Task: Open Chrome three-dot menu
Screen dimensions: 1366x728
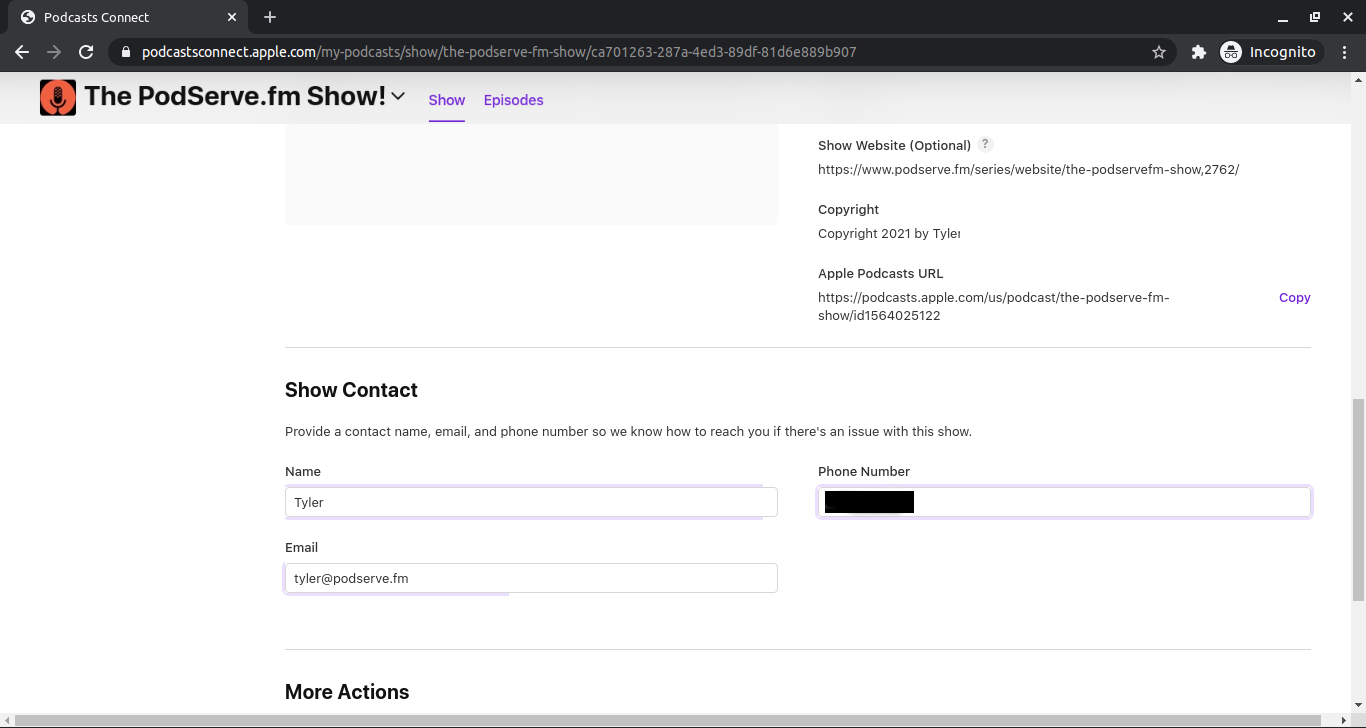Action: point(1345,52)
